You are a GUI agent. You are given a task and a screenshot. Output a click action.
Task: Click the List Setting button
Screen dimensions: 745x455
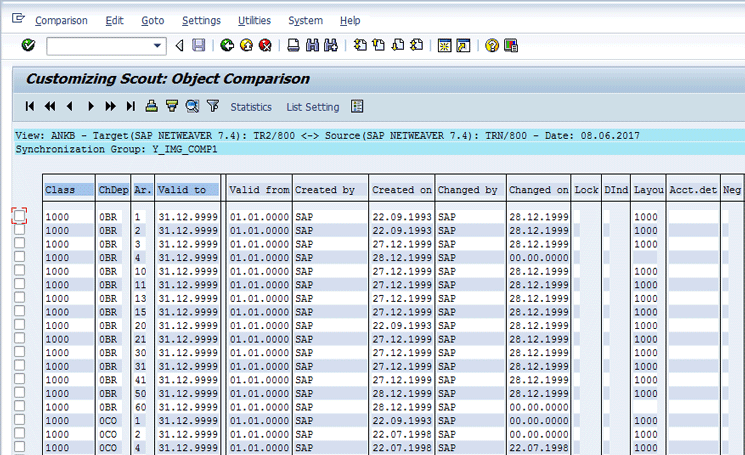[312, 107]
